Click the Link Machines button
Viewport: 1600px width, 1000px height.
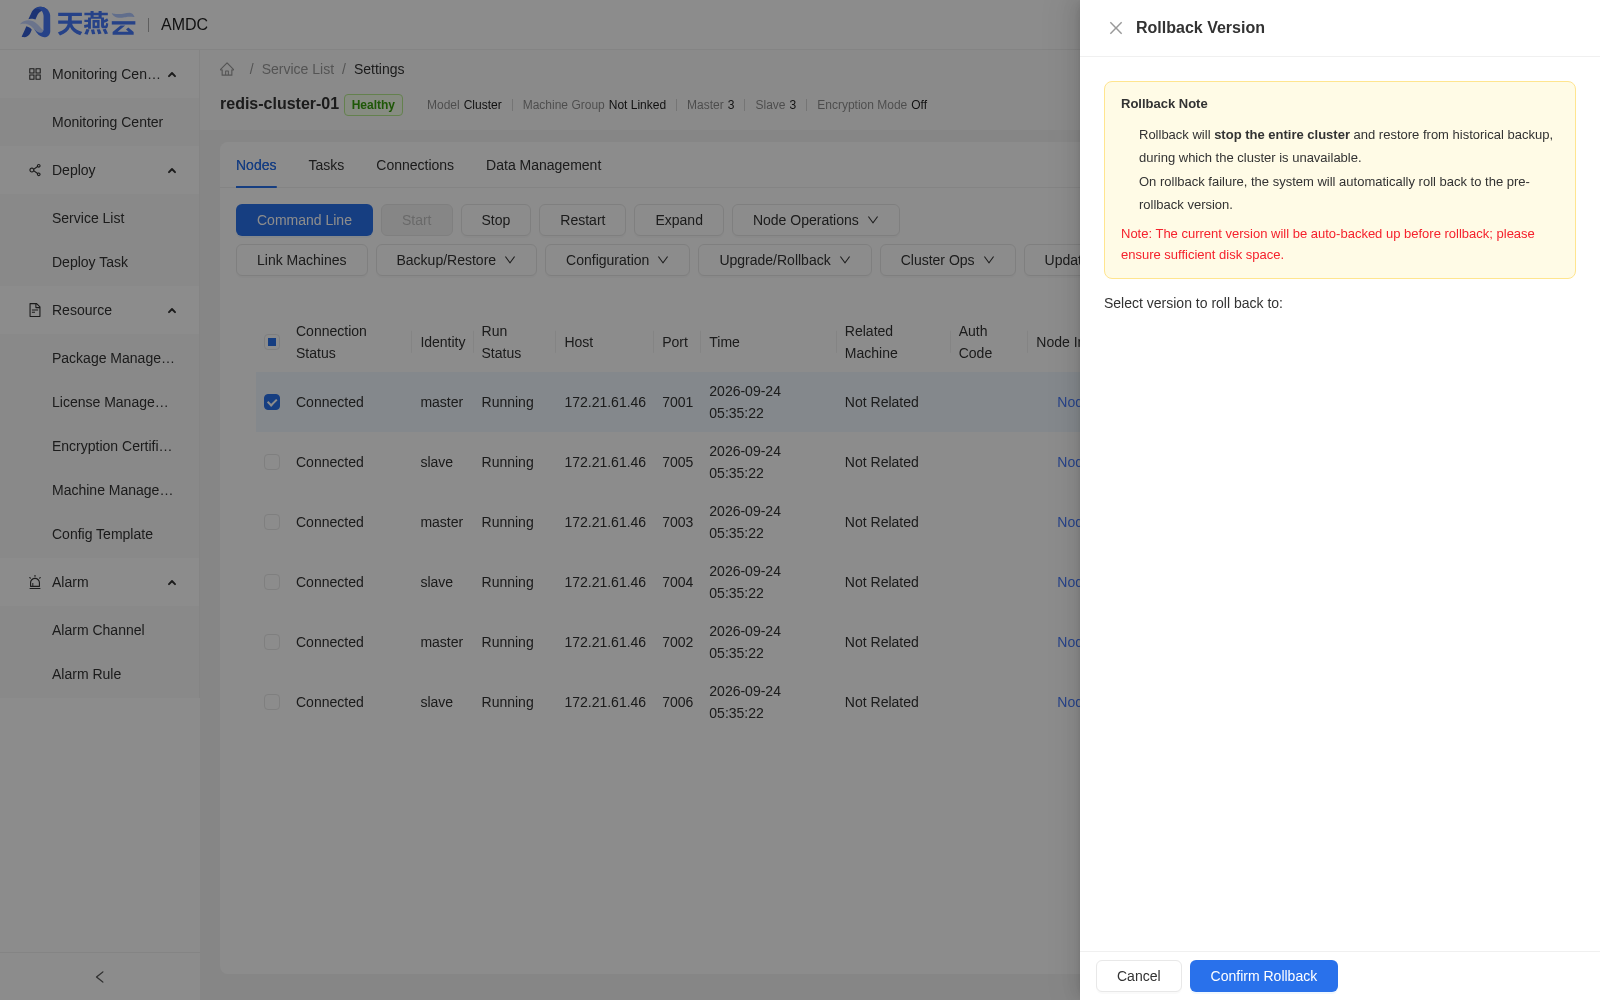[x=302, y=260]
